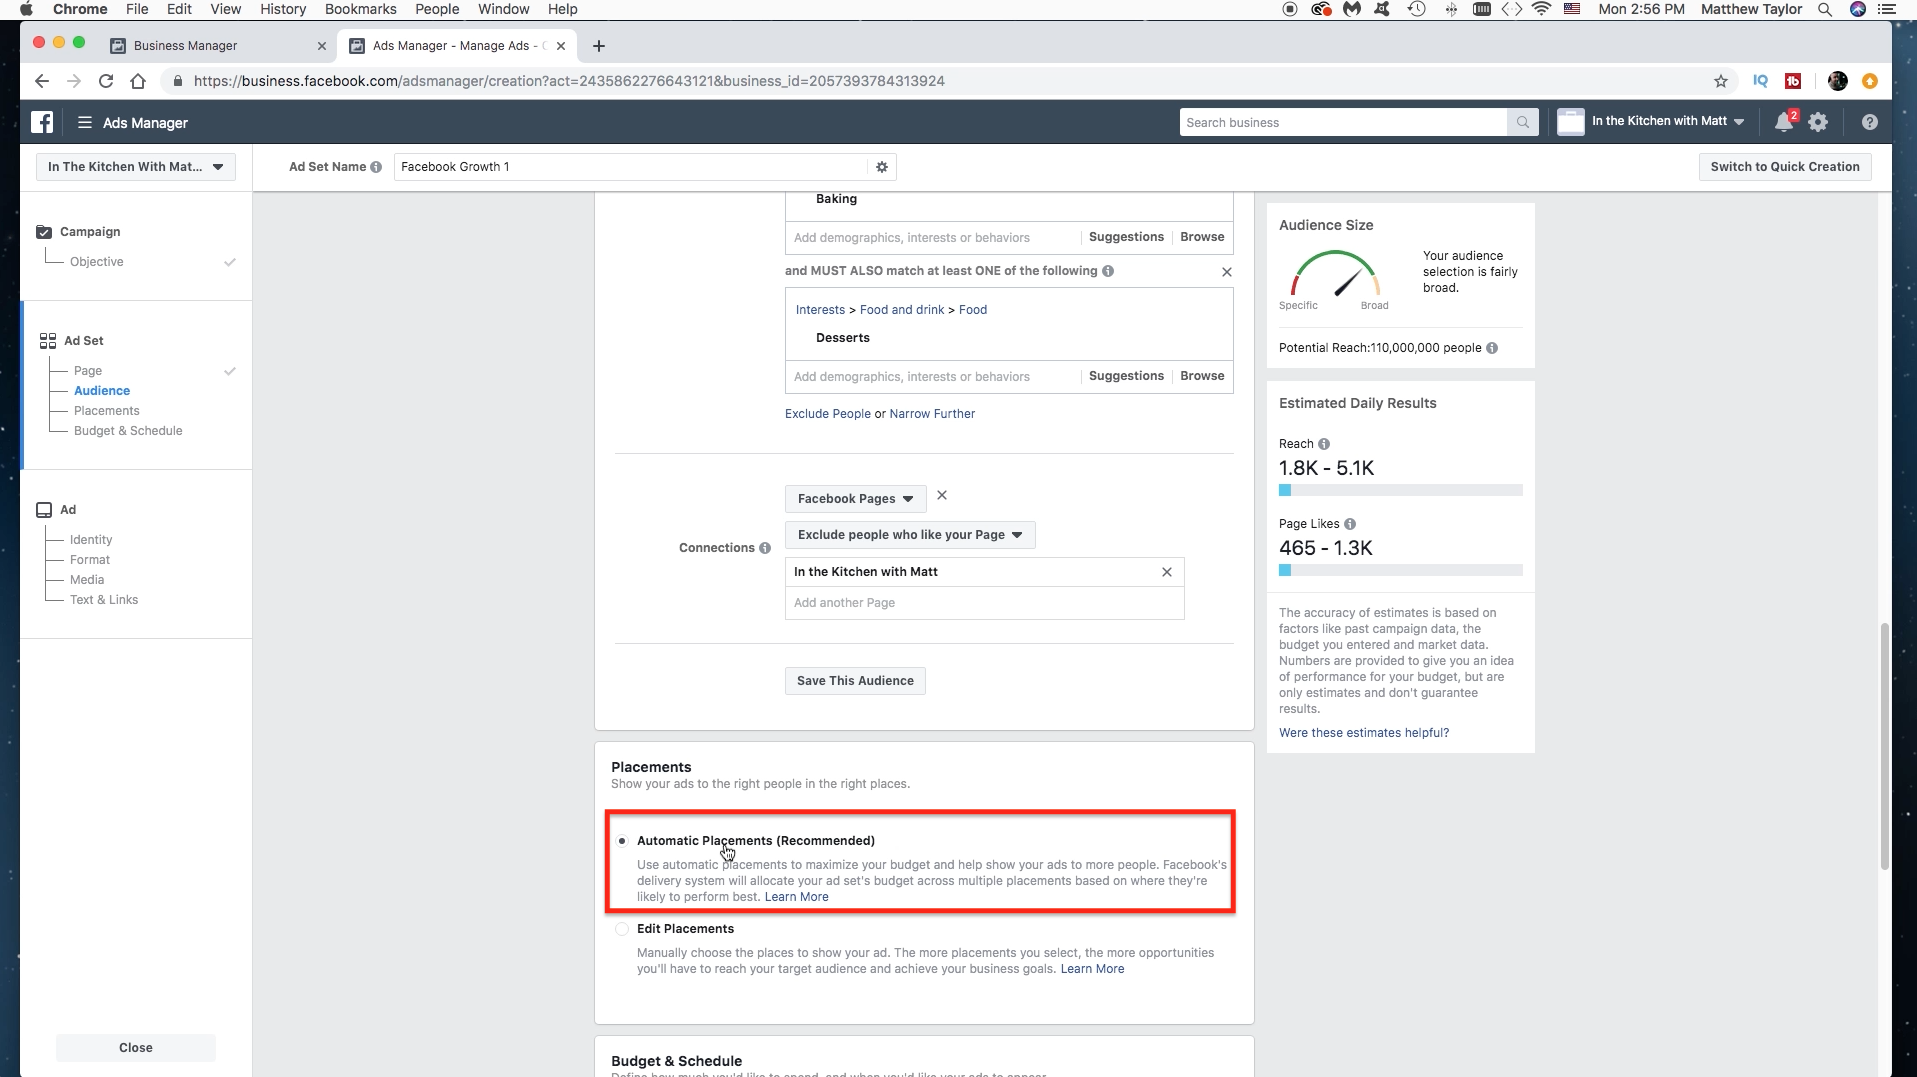Screen dimensions: 1917x1077
Task: Click the page vertical scrollbar
Action: coord(1885,745)
